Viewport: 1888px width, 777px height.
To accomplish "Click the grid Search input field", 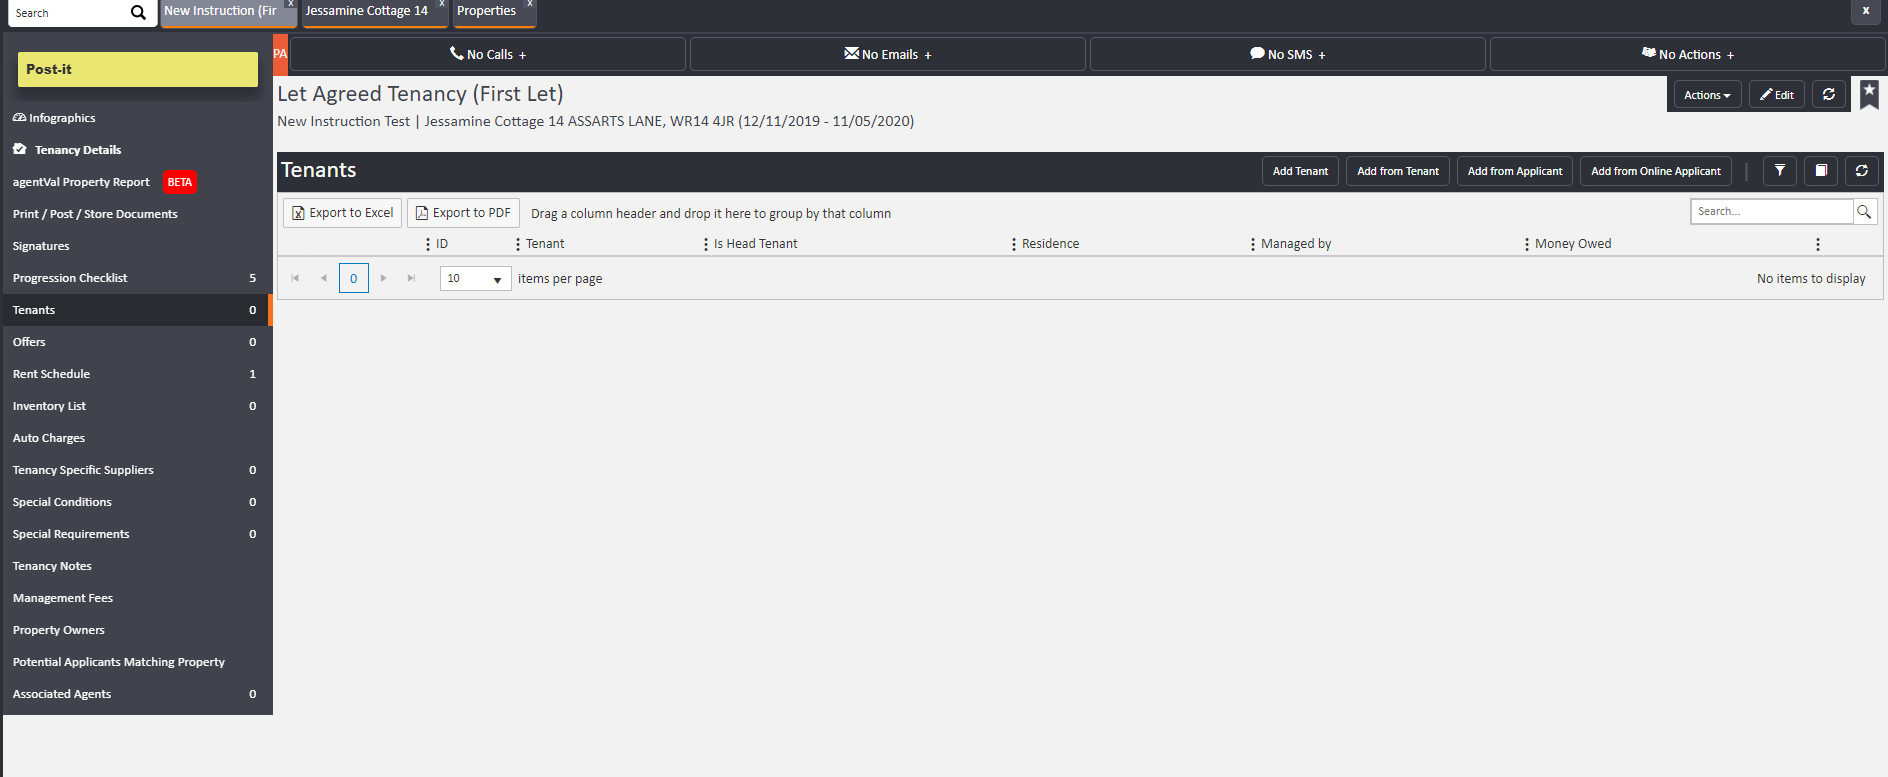I will [x=1770, y=212].
